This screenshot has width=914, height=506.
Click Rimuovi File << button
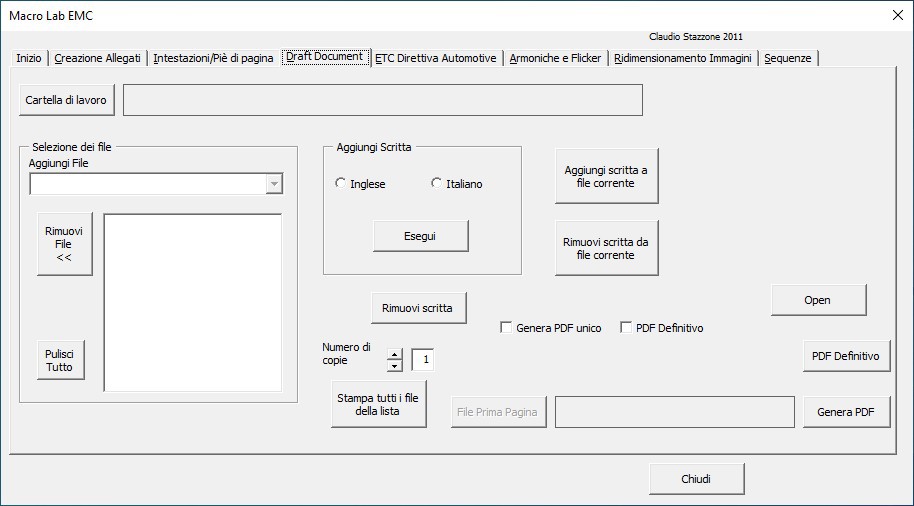(x=64, y=244)
